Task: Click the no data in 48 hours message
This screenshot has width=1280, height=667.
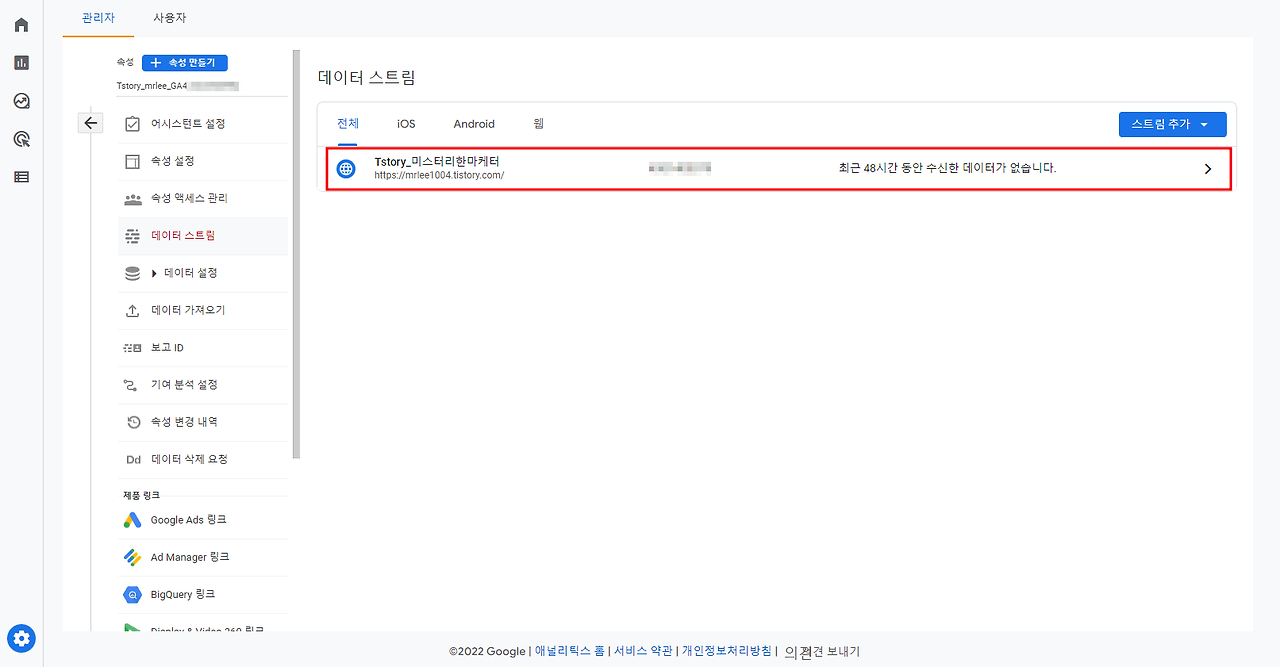Action: [x=947, y=168]
